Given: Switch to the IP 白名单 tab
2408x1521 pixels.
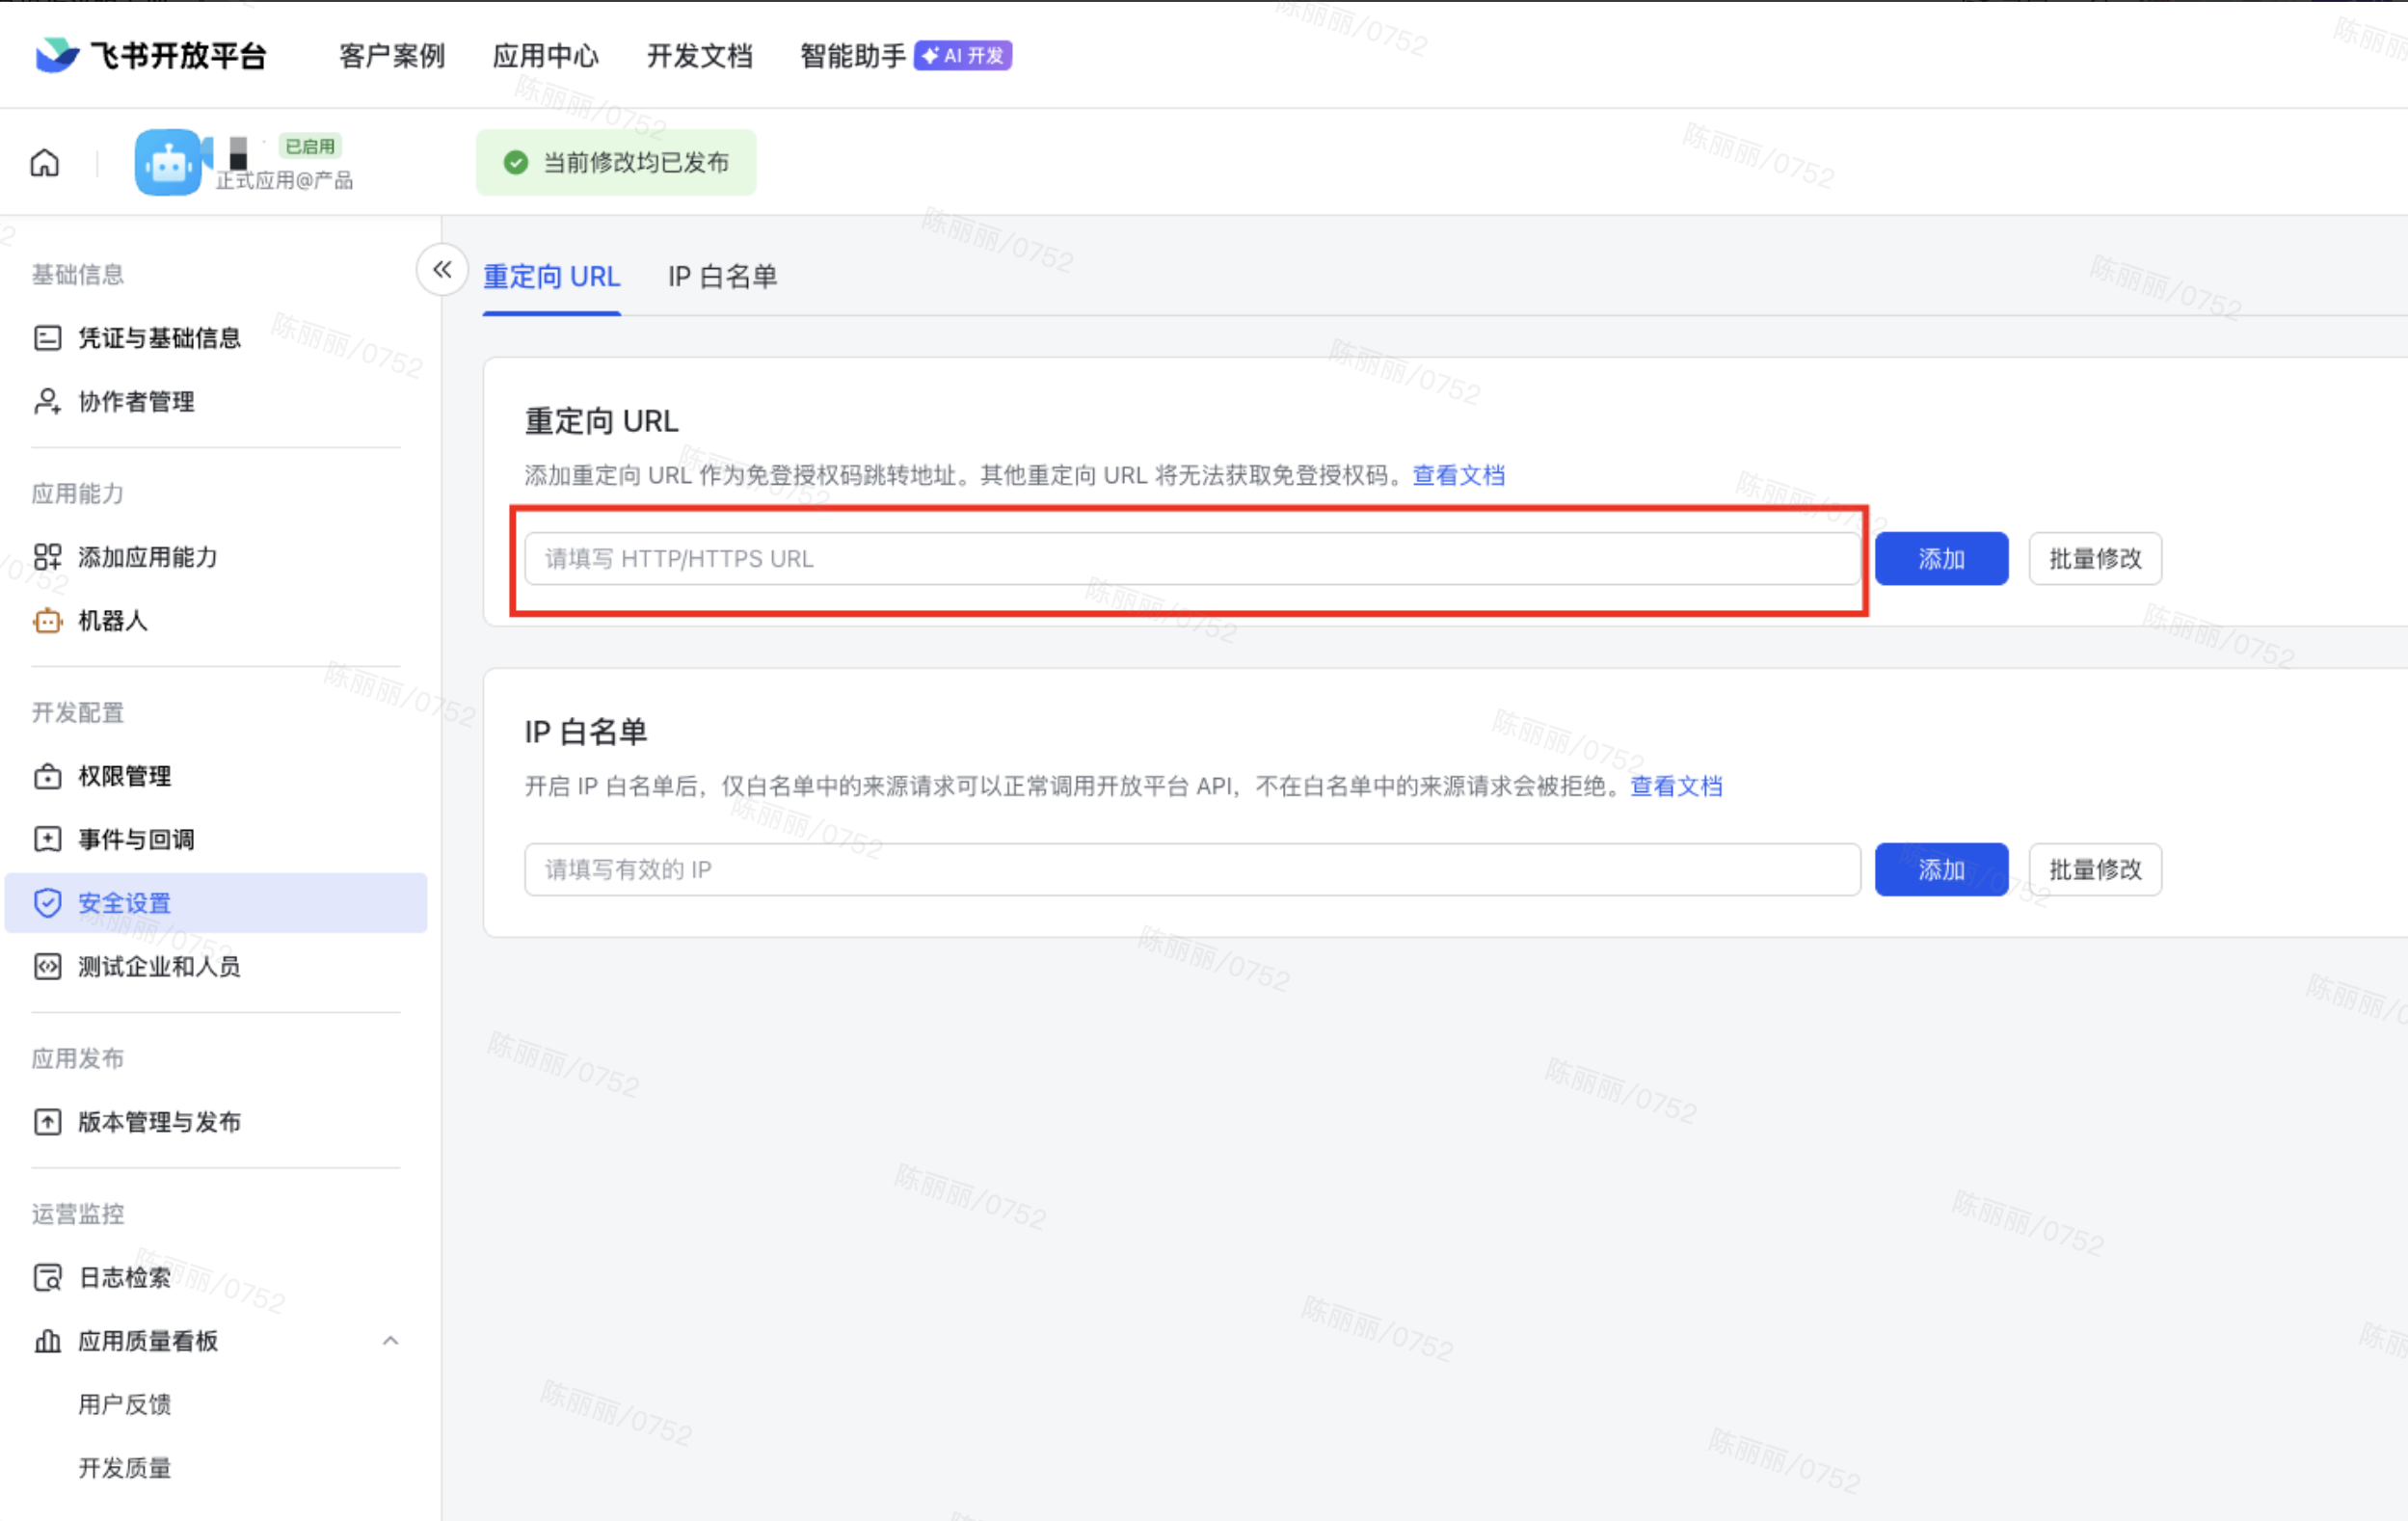Looking at the screenshot, I should point(722,277).
